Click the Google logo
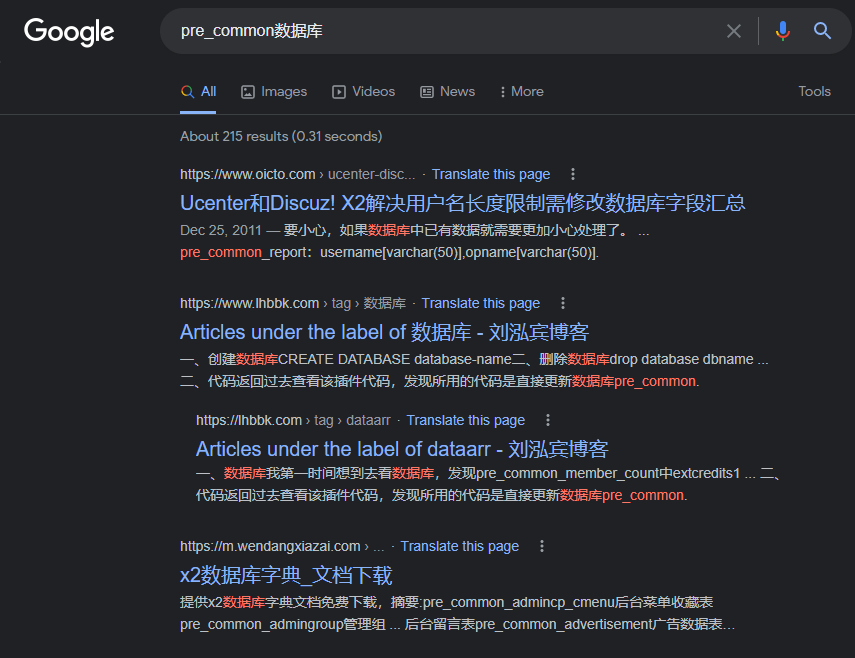This screenshot has width=855, height=658. tap(69, 32)
